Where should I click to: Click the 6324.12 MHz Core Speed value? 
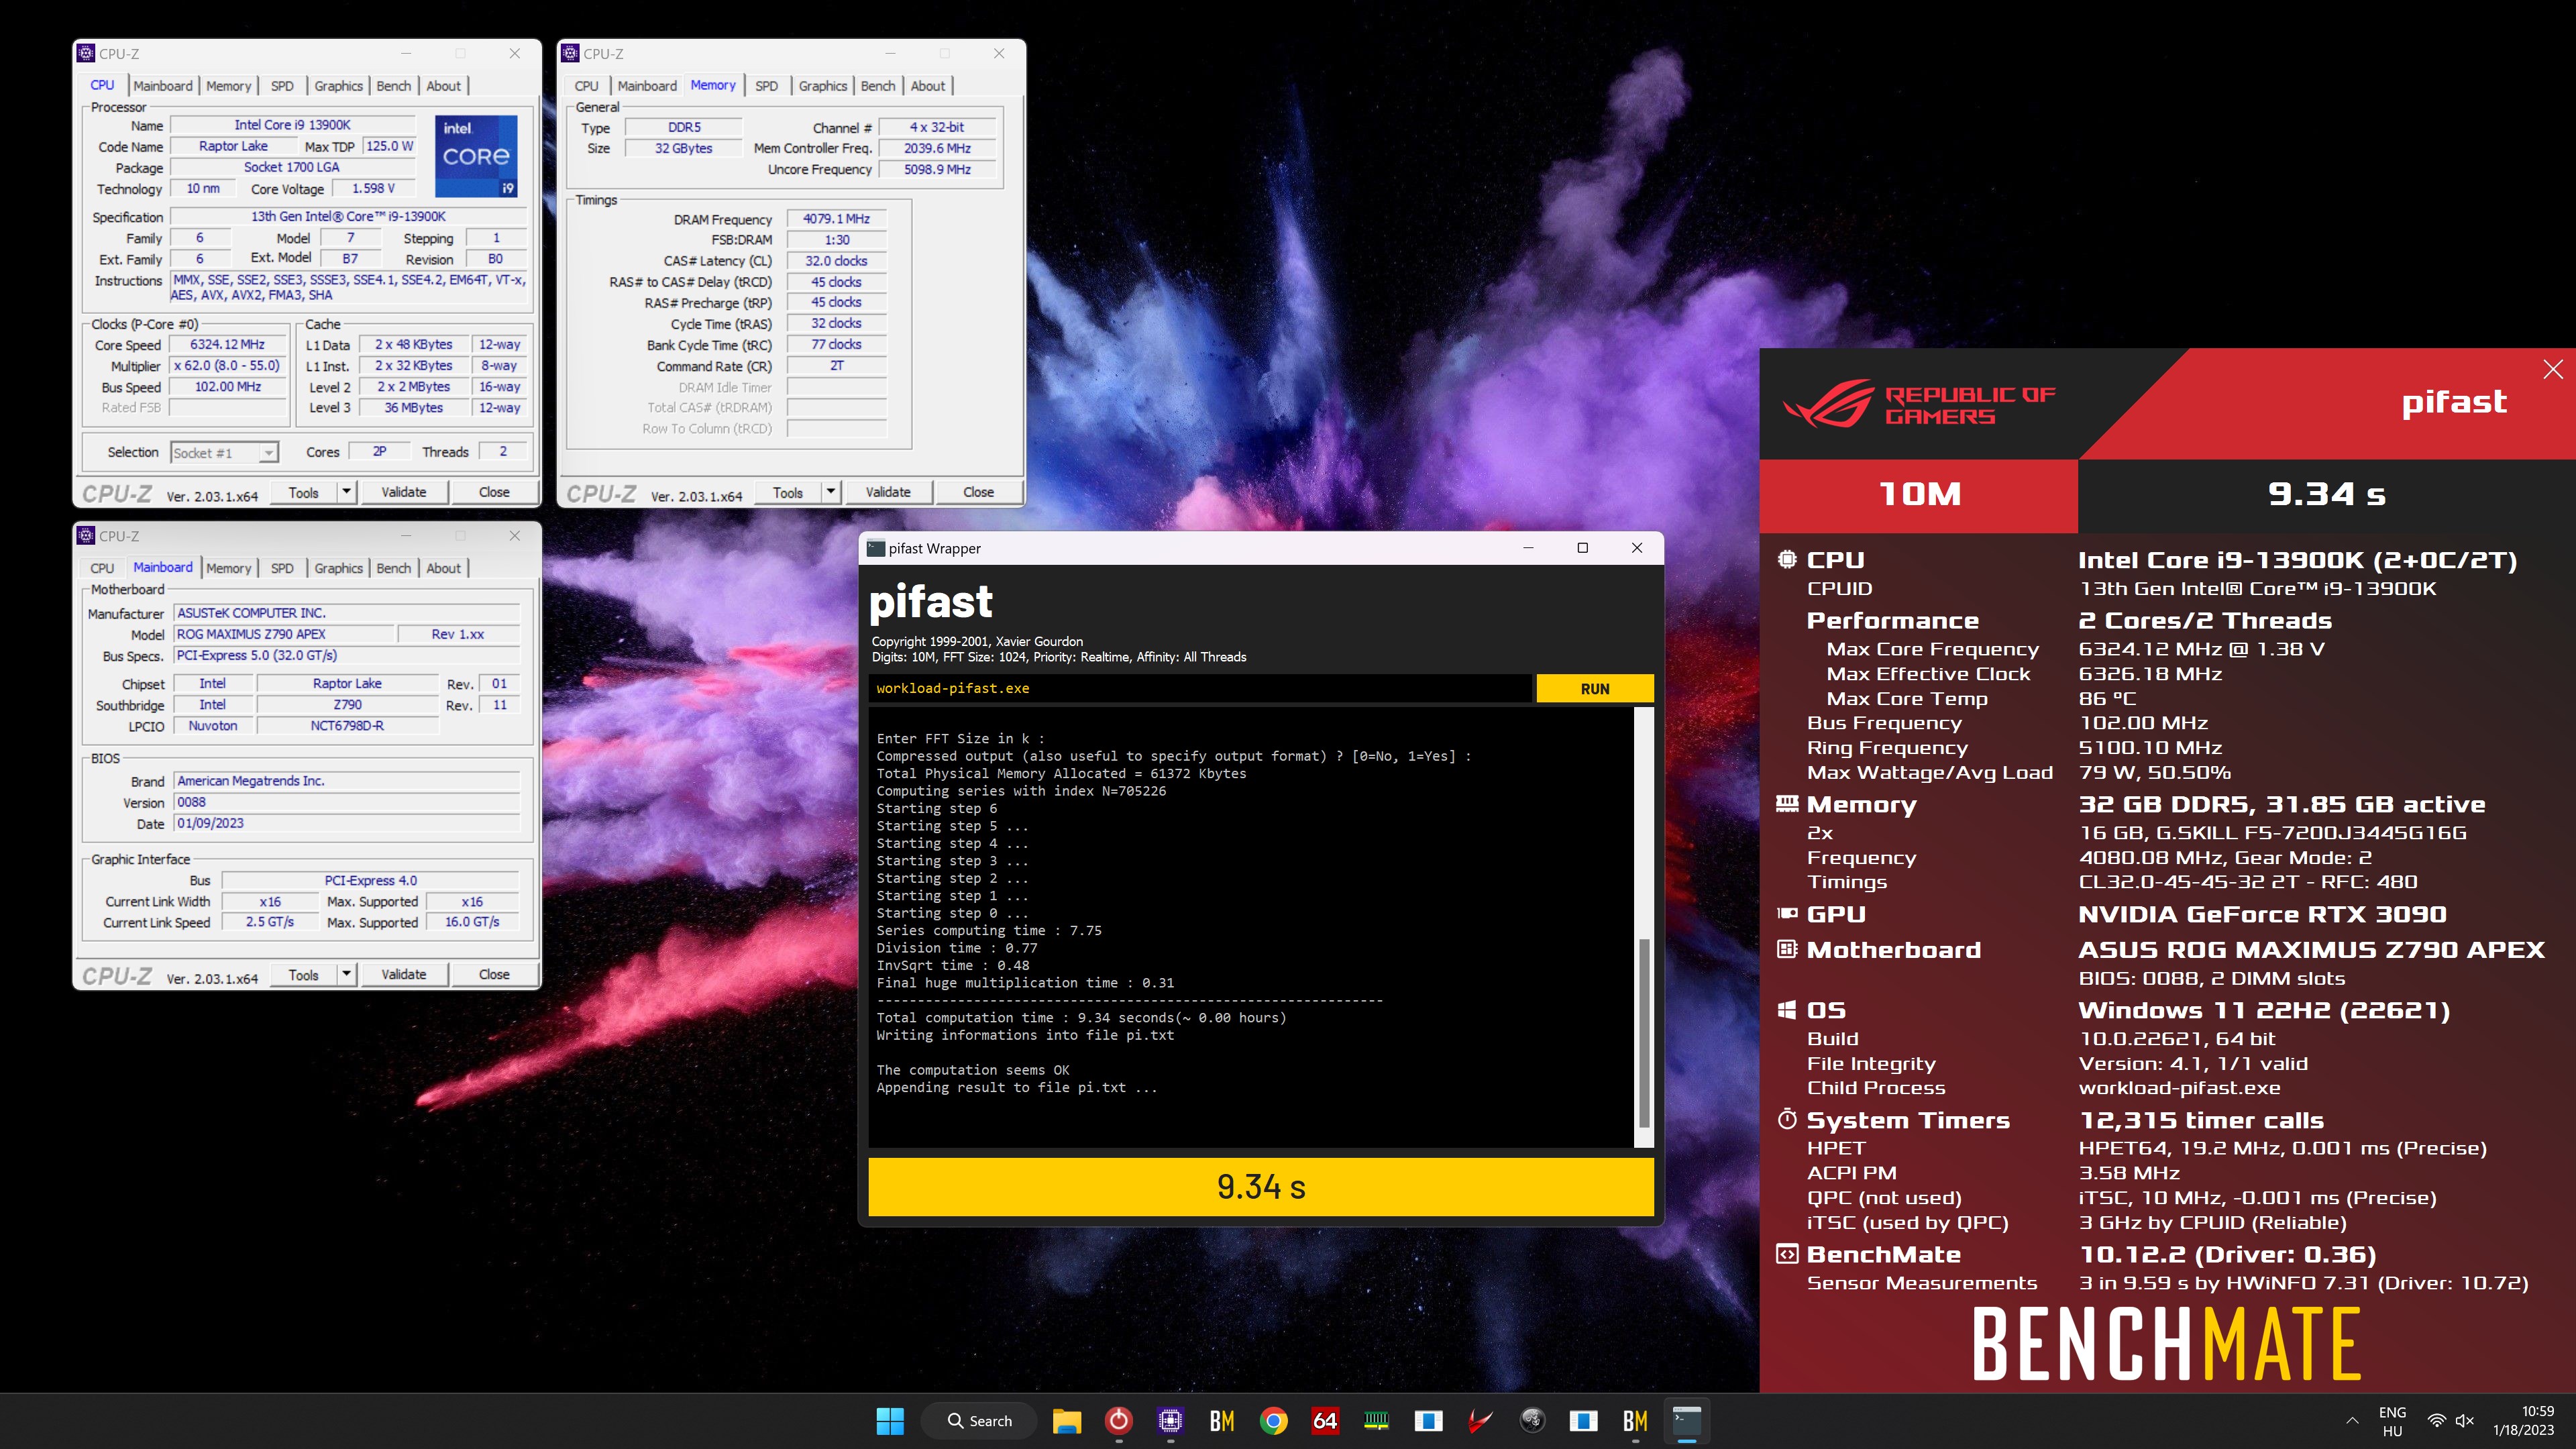pos(228,344)
